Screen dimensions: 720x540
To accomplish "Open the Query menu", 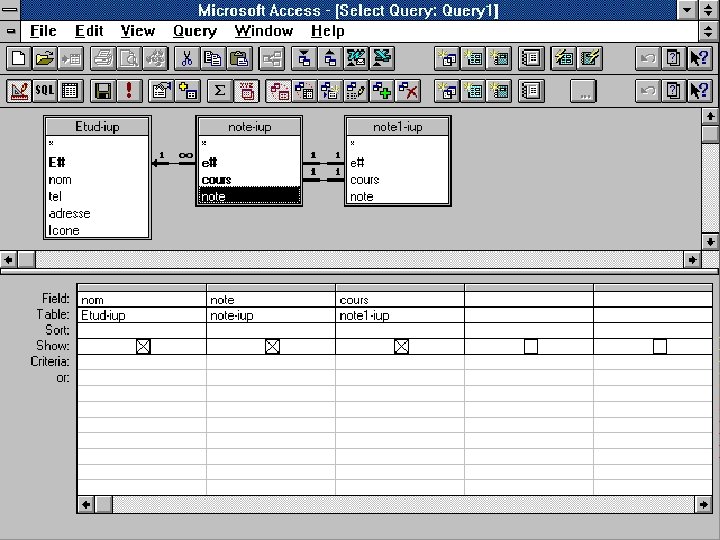I will pyautogui.click(x=195, y=31).
